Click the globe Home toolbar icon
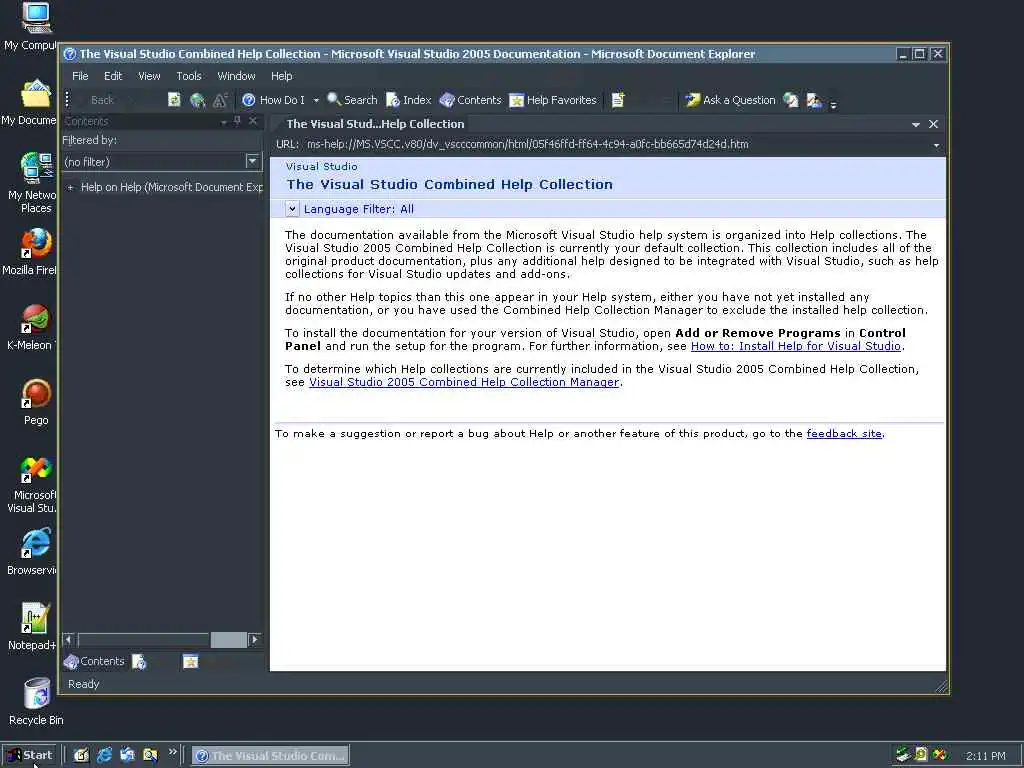Image resolution: width=1024 pixels, height=768 pixels. (197, 100)
